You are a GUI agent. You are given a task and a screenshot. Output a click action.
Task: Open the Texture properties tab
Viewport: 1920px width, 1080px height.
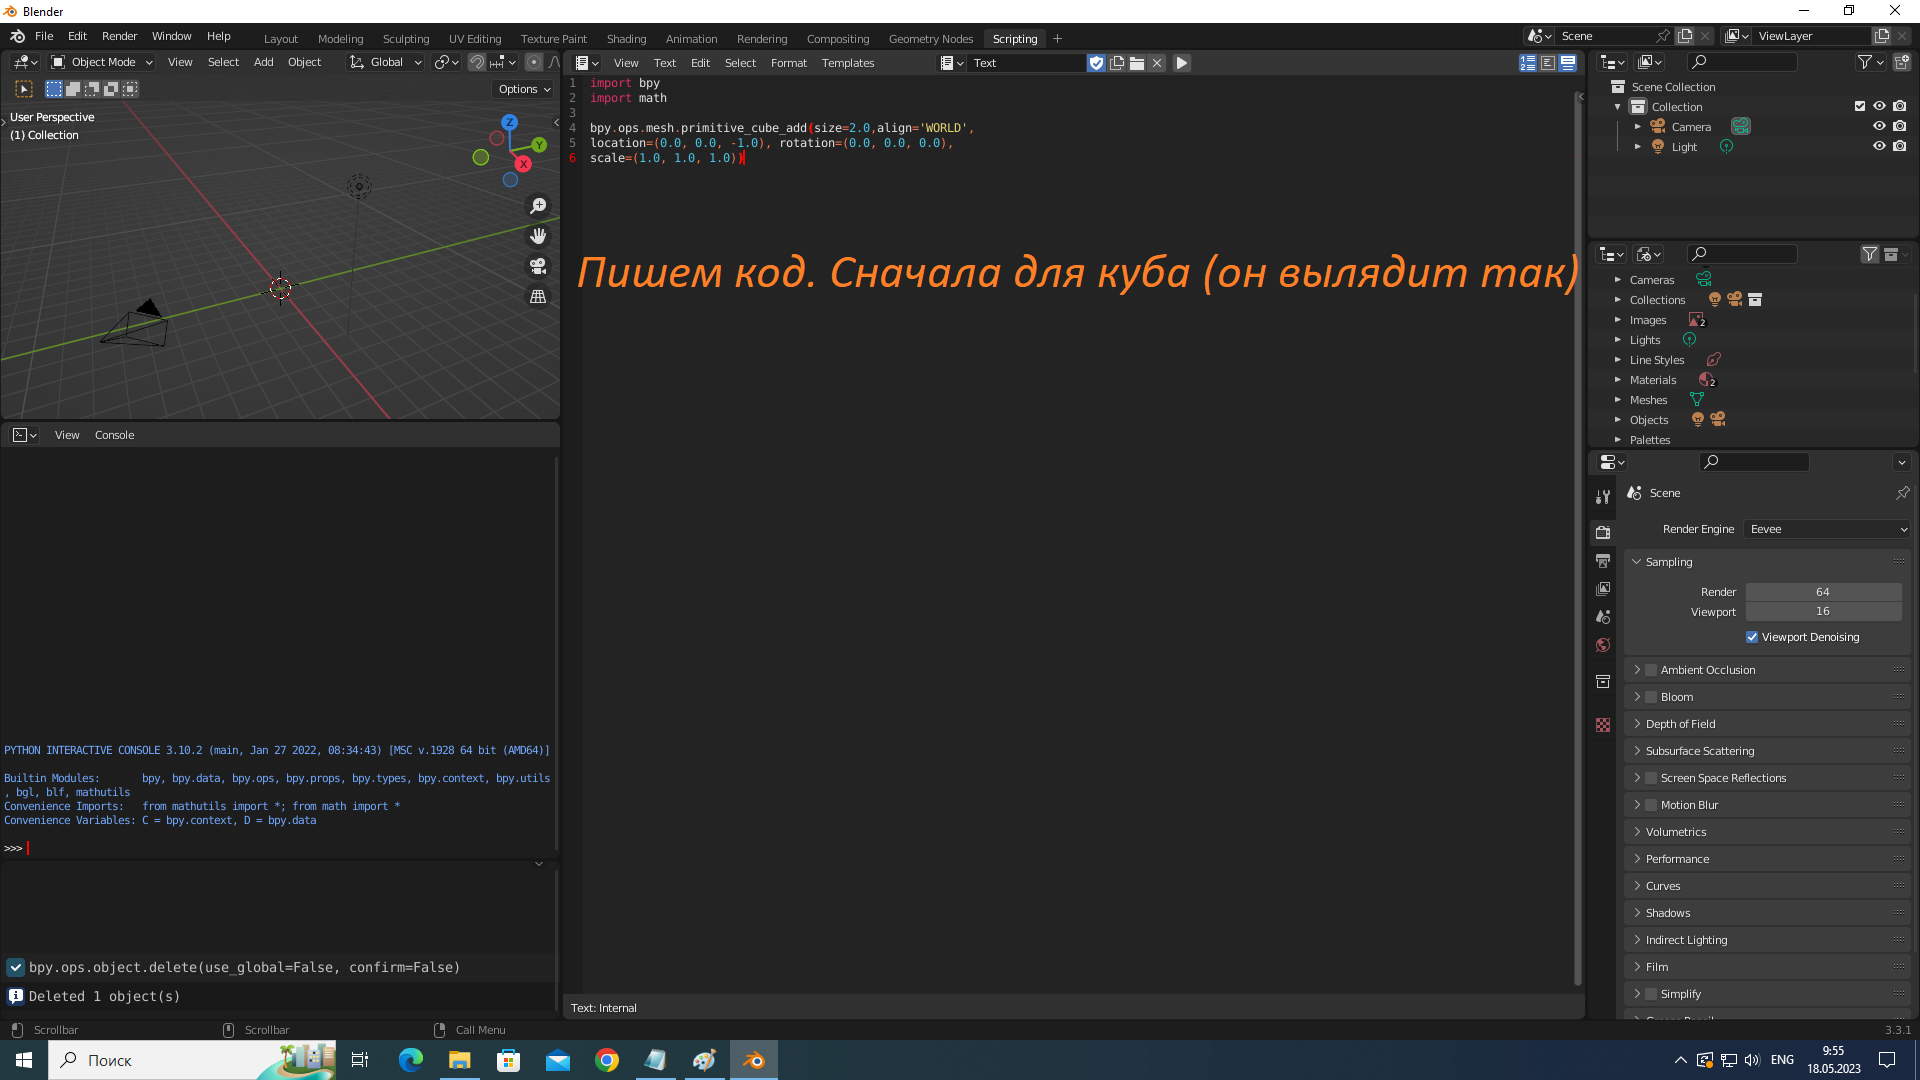coord(1603,725)
